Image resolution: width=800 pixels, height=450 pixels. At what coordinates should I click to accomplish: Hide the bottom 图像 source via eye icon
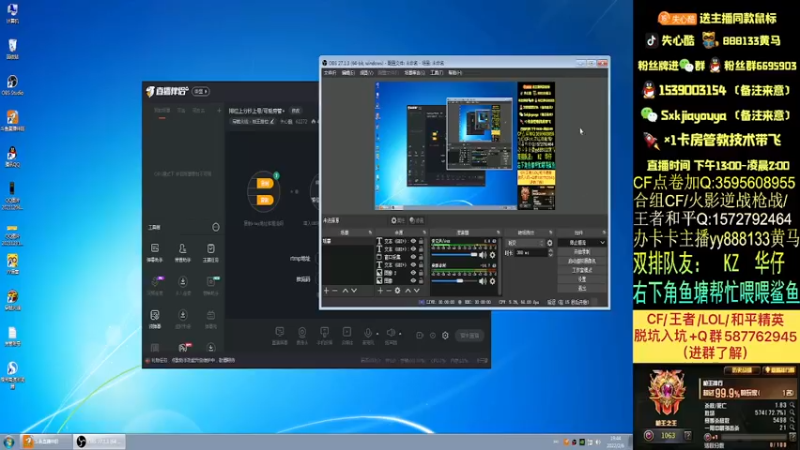click(413, 281)
